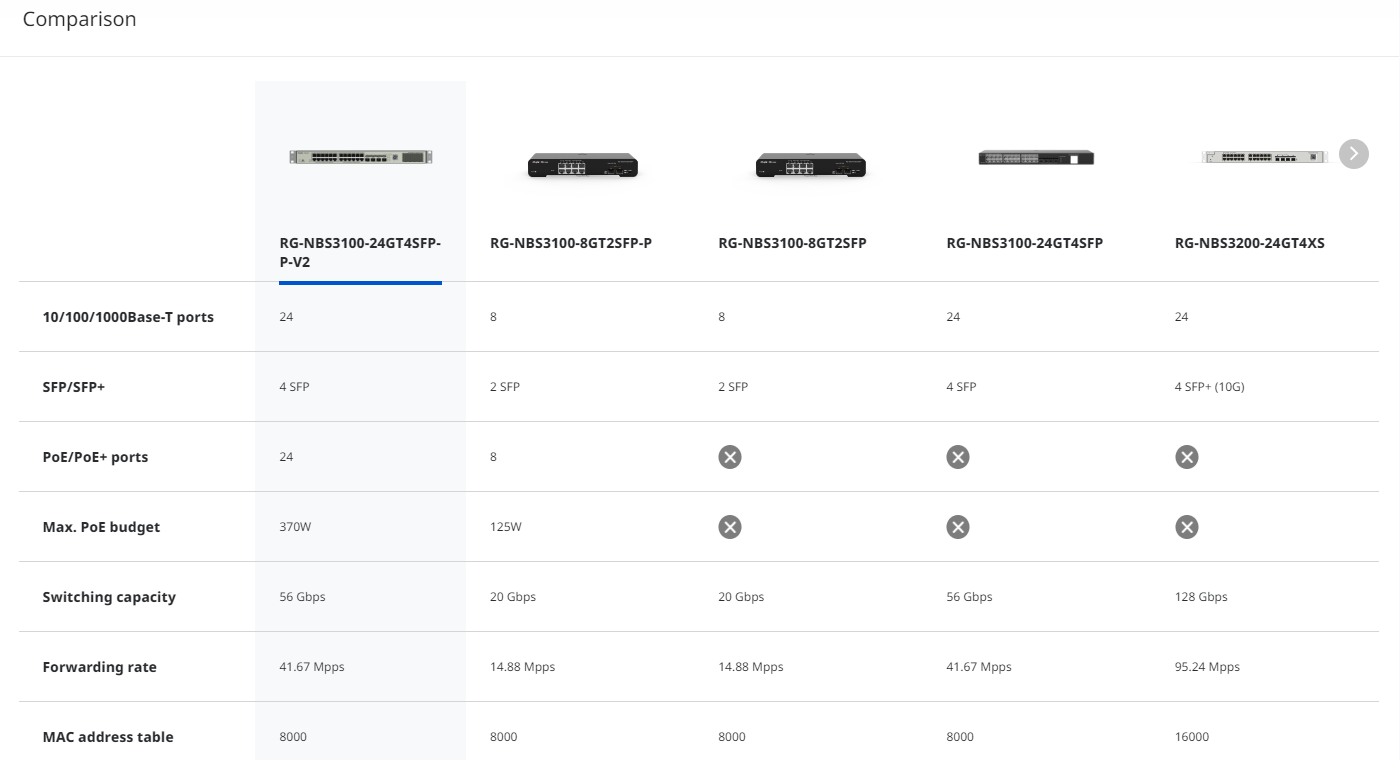
Task: Click the Max. PoE budget X icon for RG-NBS3100-24GT4SFP
Action: coord(958,527)
